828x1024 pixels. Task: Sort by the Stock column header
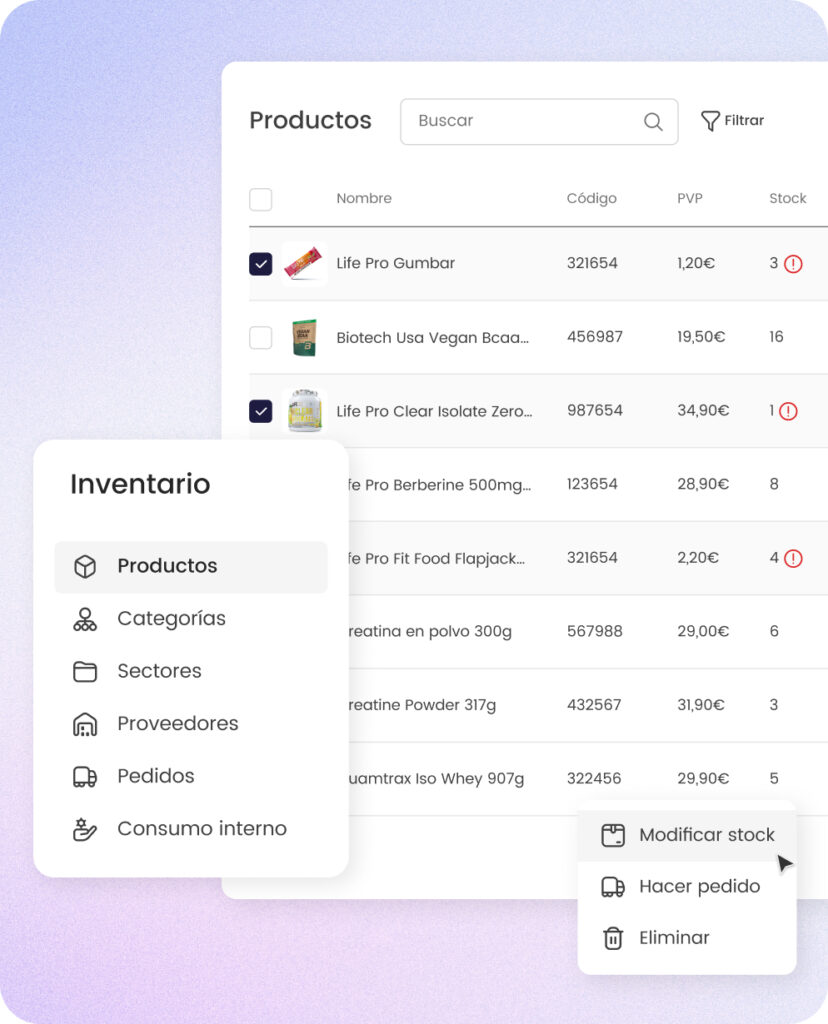click(x=788, y=199)
